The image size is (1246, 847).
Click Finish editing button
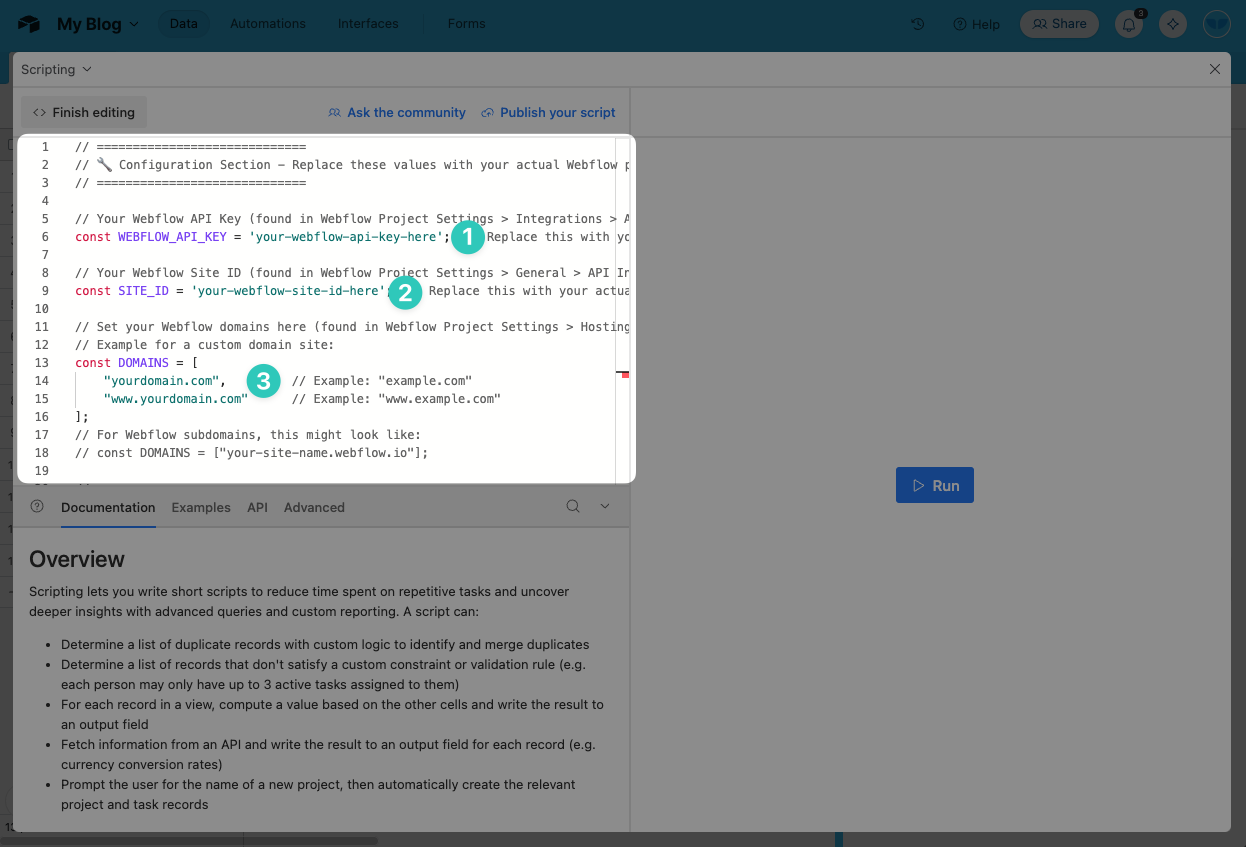click(x=84, y=112)
